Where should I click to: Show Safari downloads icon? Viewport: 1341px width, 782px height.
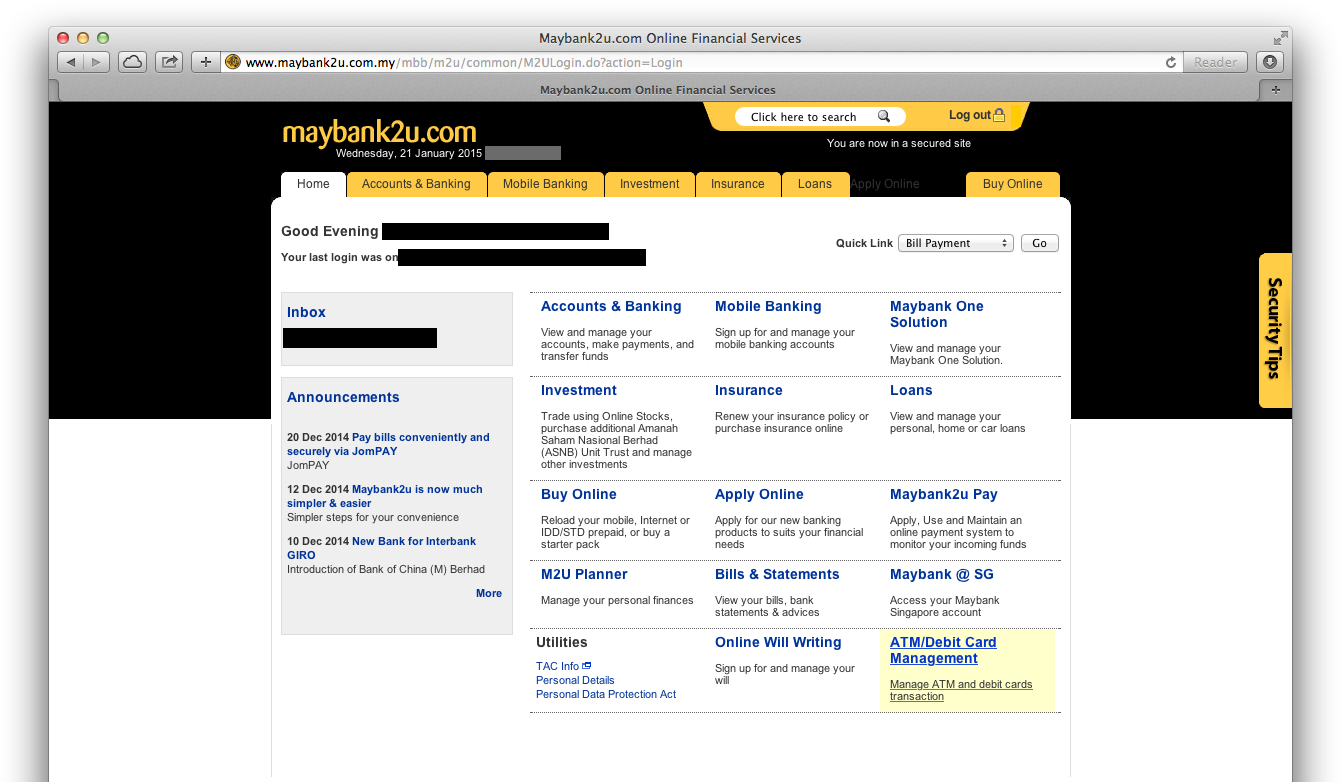(x=1270, y=62)
